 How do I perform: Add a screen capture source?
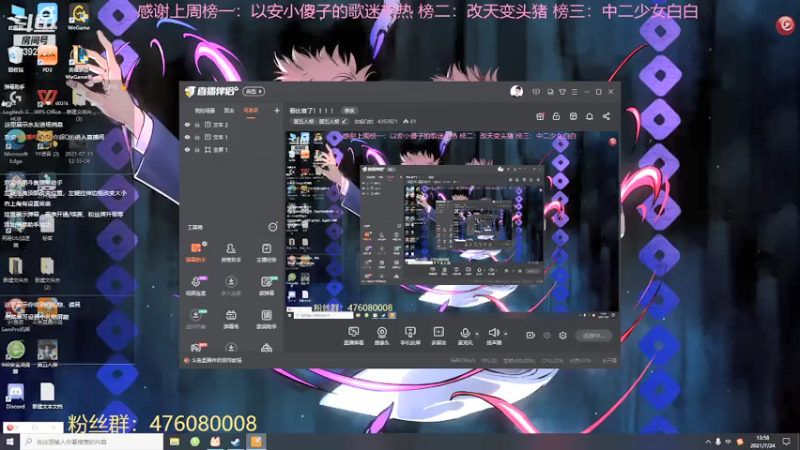(354, 336)
